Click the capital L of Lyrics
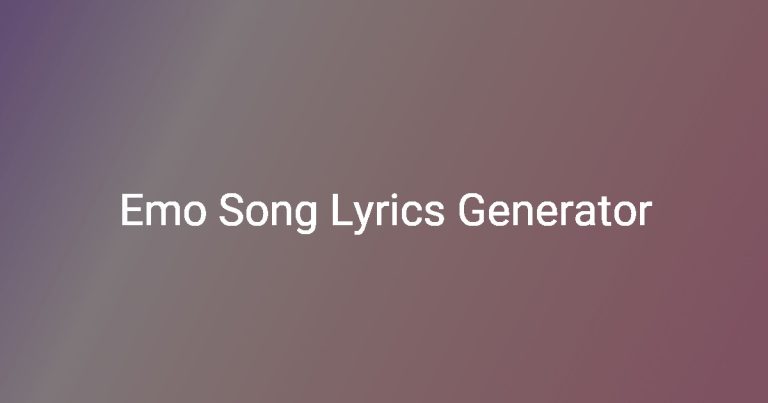This screenshot has width=768, height=403. [342, 210]
